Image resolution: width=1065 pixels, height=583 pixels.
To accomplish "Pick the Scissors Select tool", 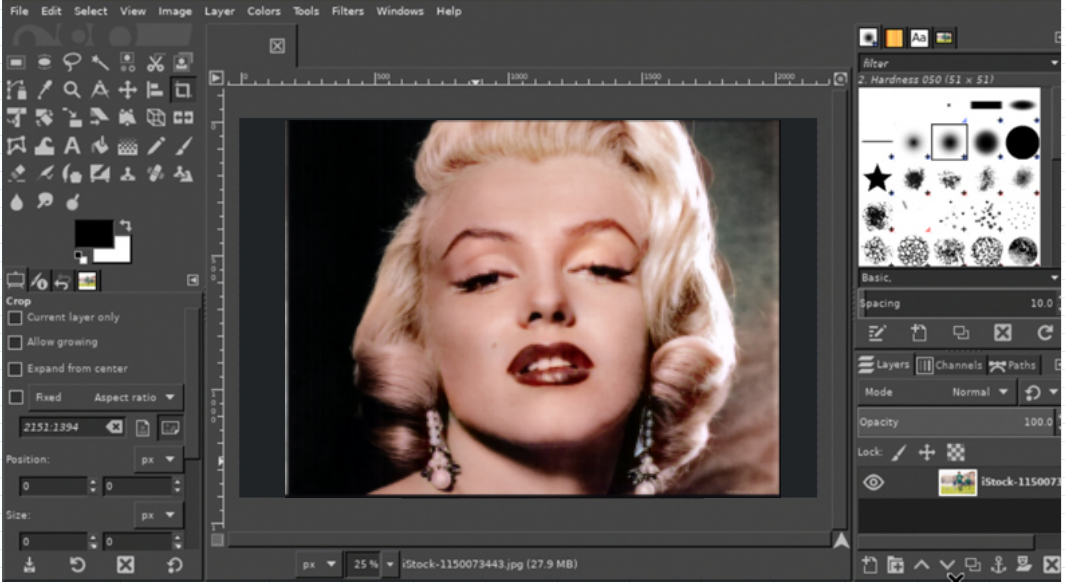I will pos(155,63).
